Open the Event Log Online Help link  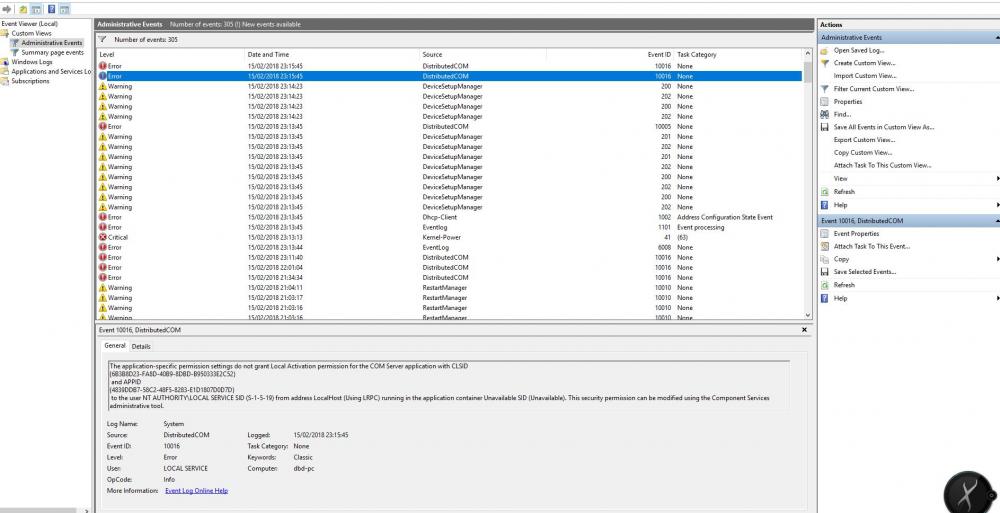[x=196, y=491]
